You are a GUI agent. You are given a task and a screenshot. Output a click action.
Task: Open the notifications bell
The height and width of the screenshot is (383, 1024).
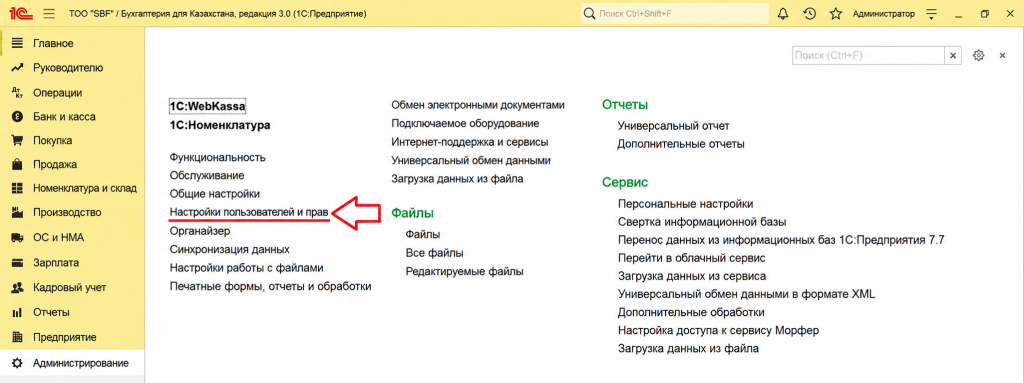click(x=783, y=13)
